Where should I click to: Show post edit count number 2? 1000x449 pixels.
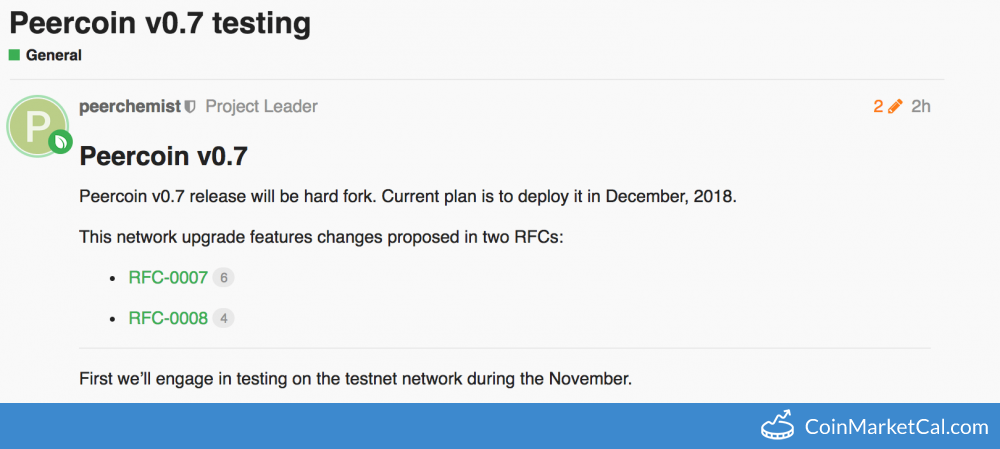point(878,106)
